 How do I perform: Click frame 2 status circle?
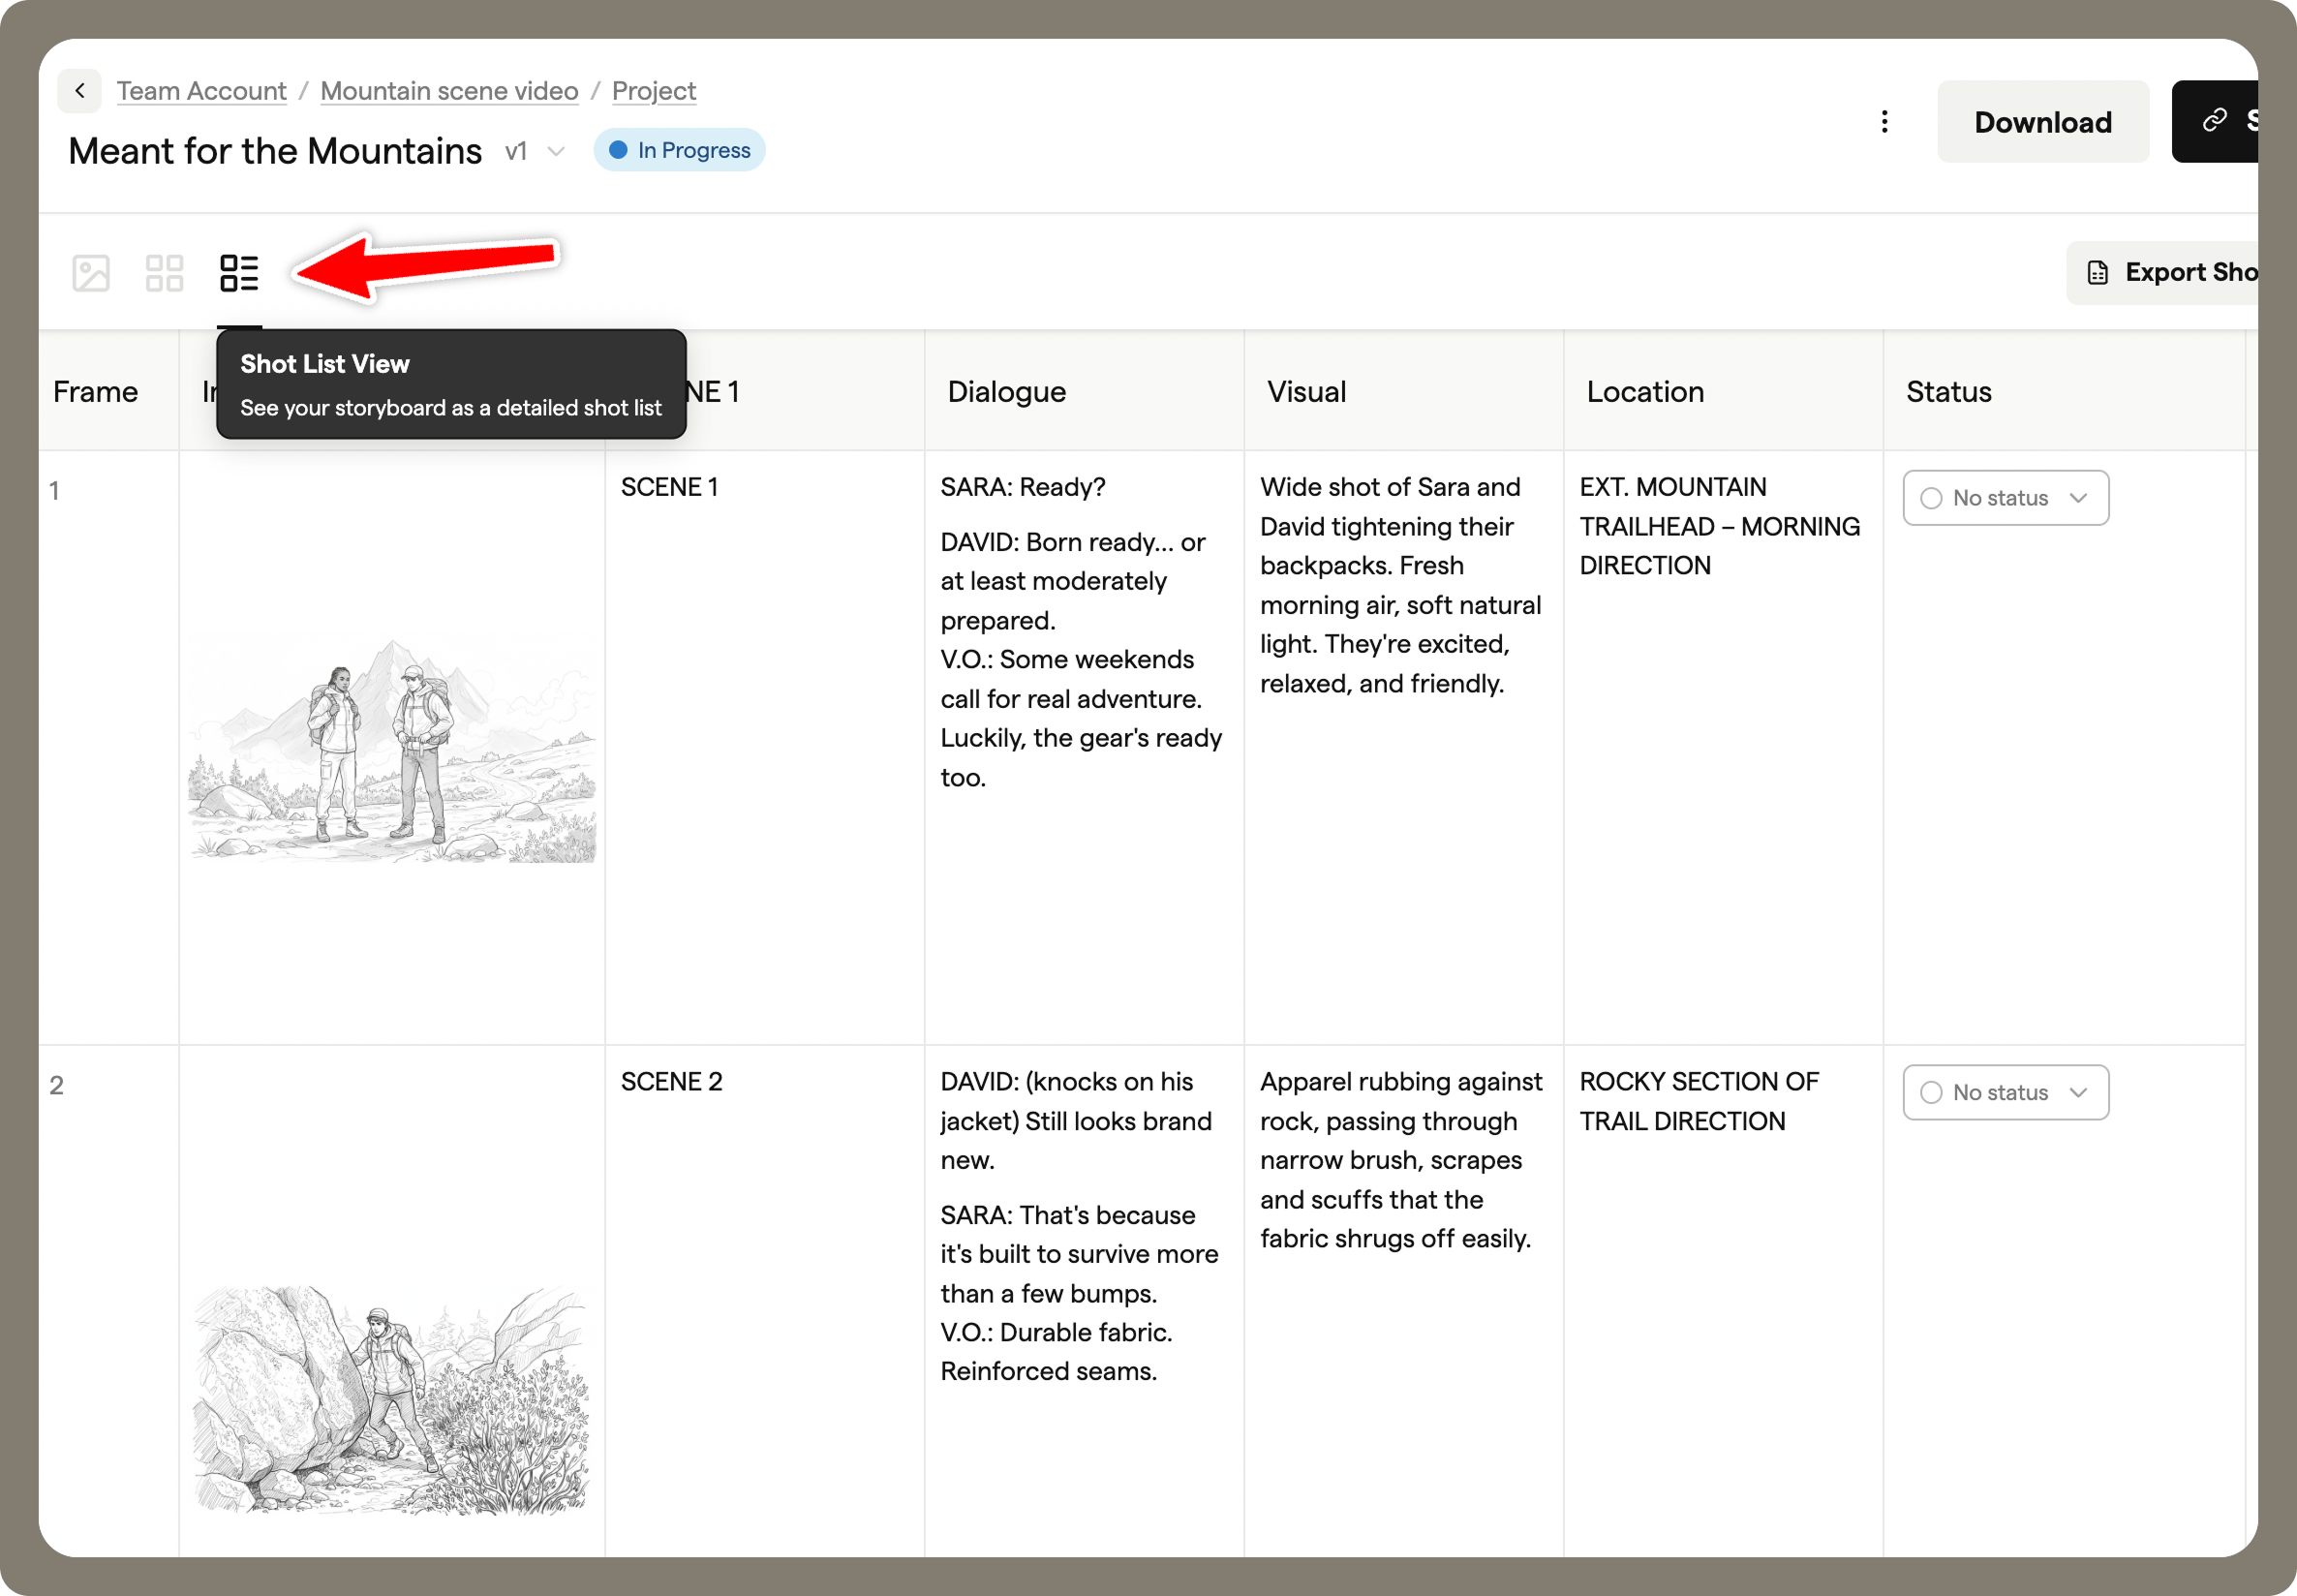pyautogui.click(x=1931, y=1093)
